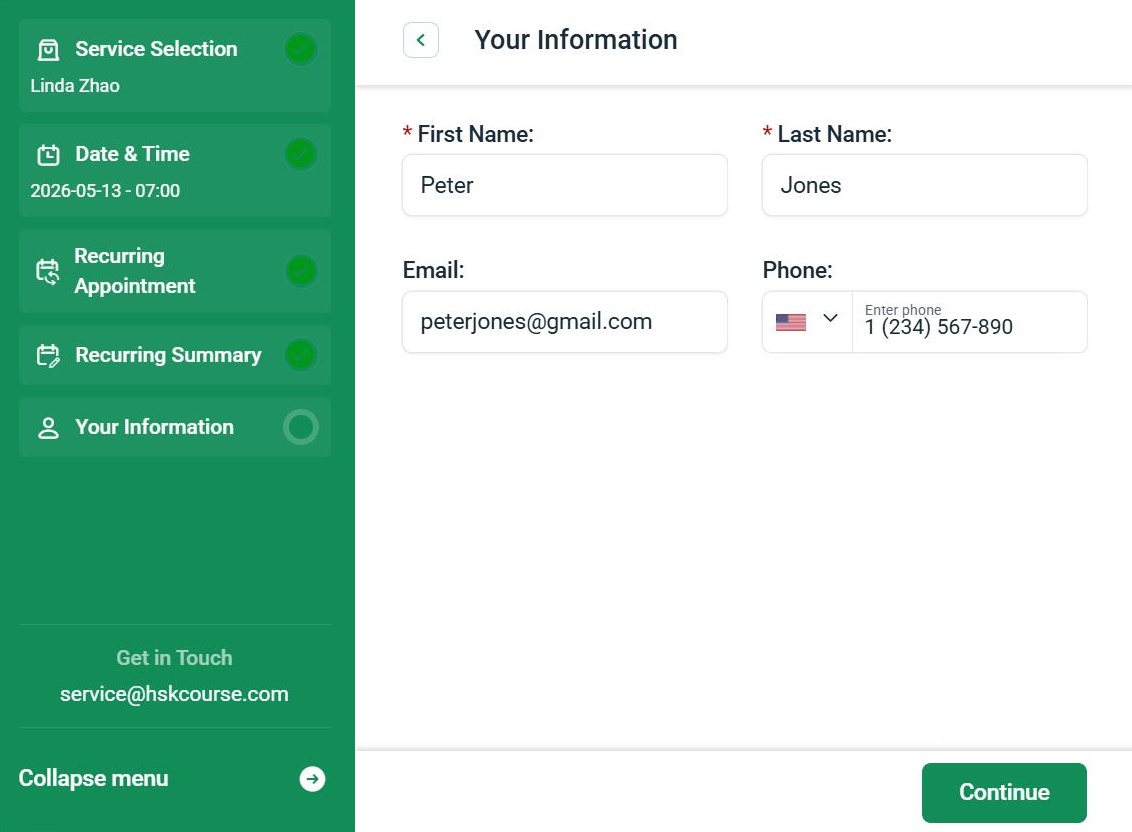The image size is (1132, 832).
Task: Click the empty status circle on Your Information
Action: click(300, 427)
